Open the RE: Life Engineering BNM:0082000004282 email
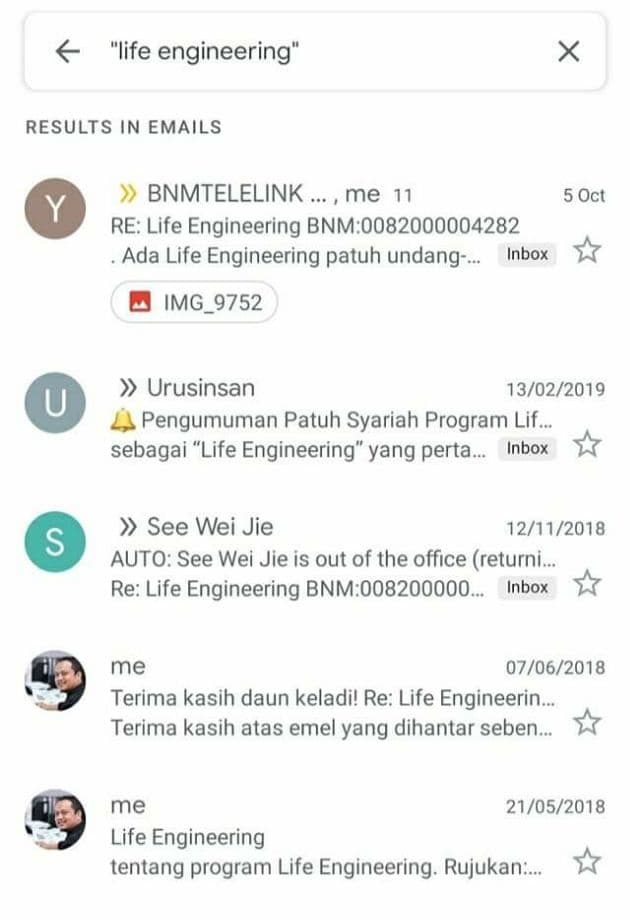Screen dimensions: 630x921 point(315,226)
